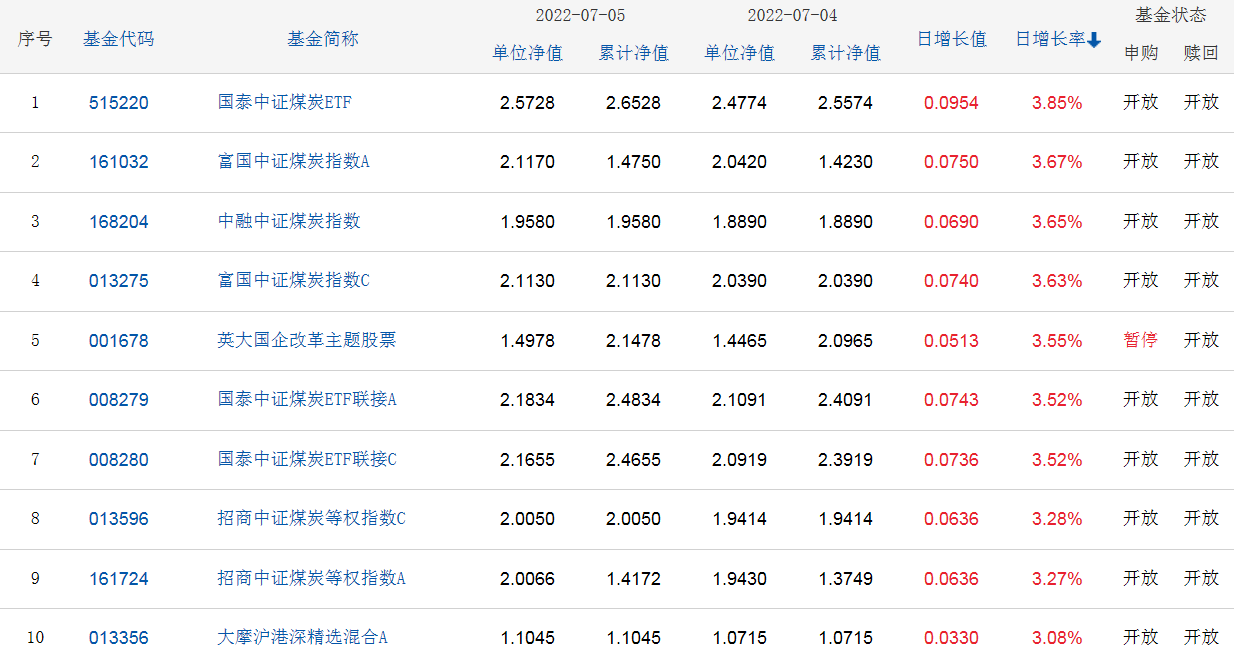Click growth rate 3.27% cell
The image size is (1234, 666).
(x=1057, y=579)
